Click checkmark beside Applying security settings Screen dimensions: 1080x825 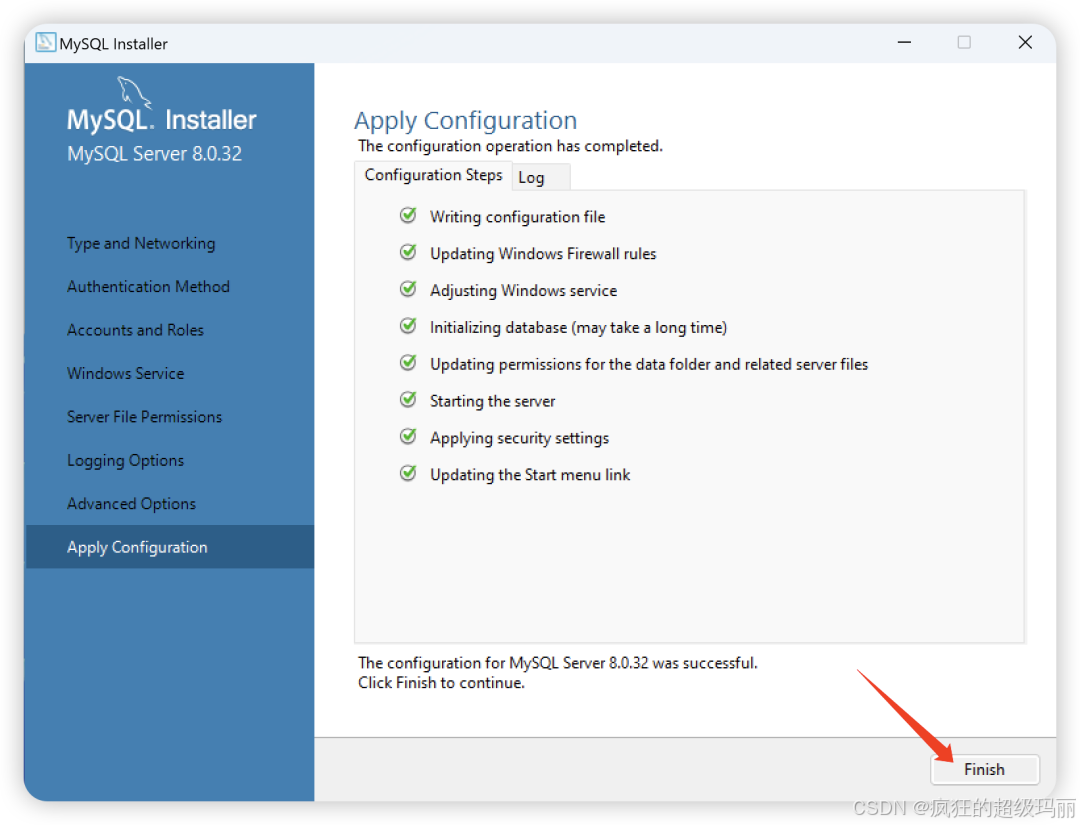[x=408, y=437]
